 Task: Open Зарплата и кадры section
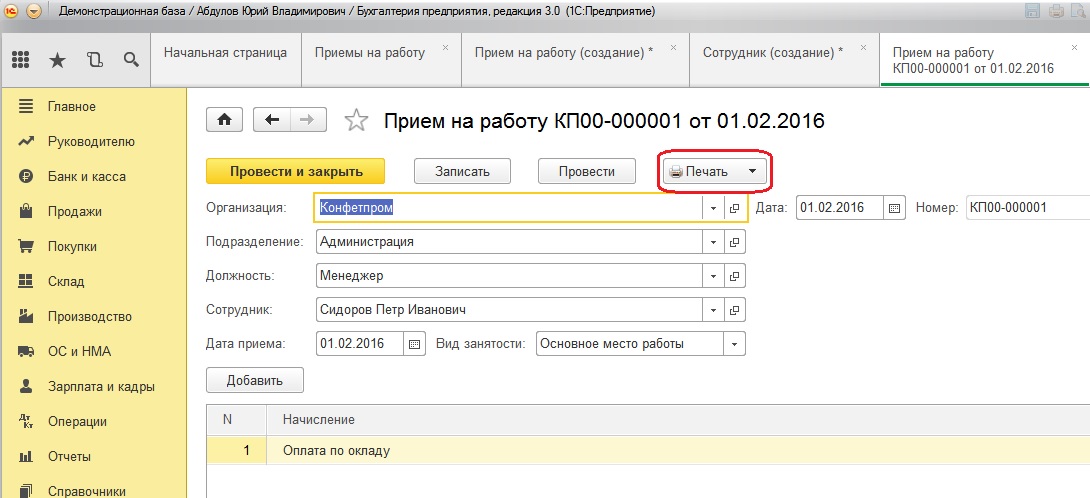(100, 387)
